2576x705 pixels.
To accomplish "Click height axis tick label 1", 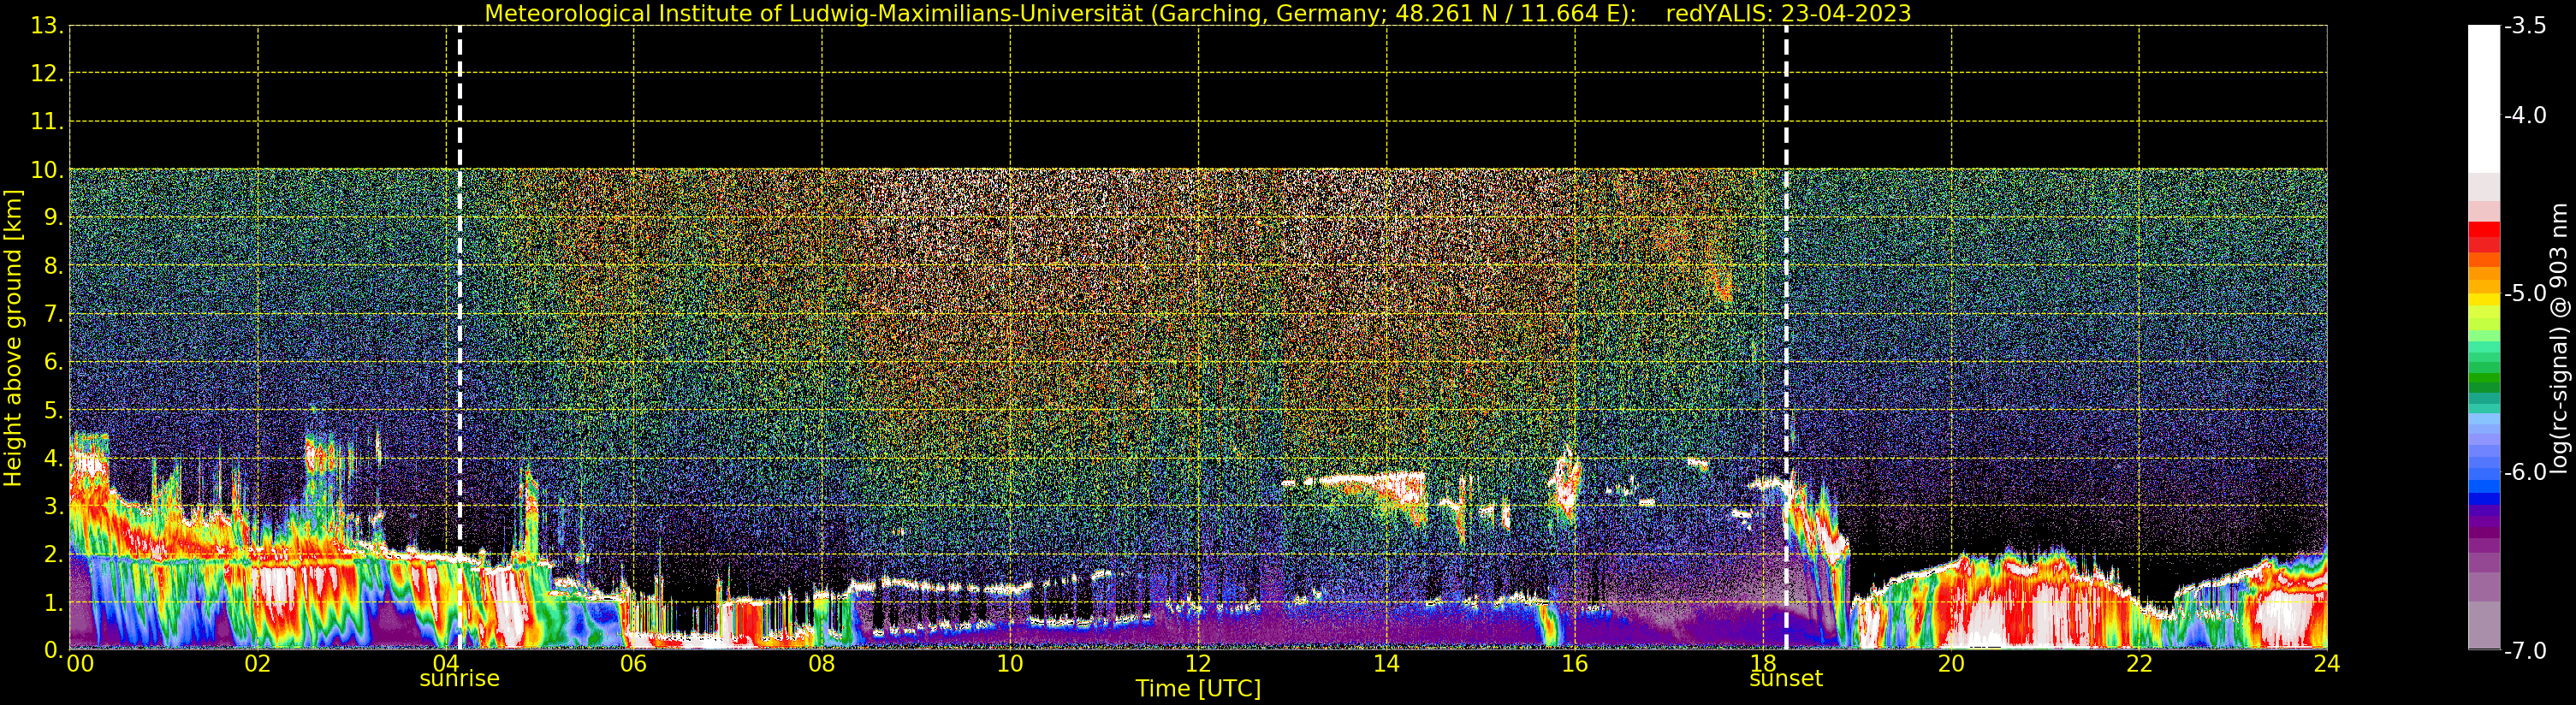I will [53, 602].
